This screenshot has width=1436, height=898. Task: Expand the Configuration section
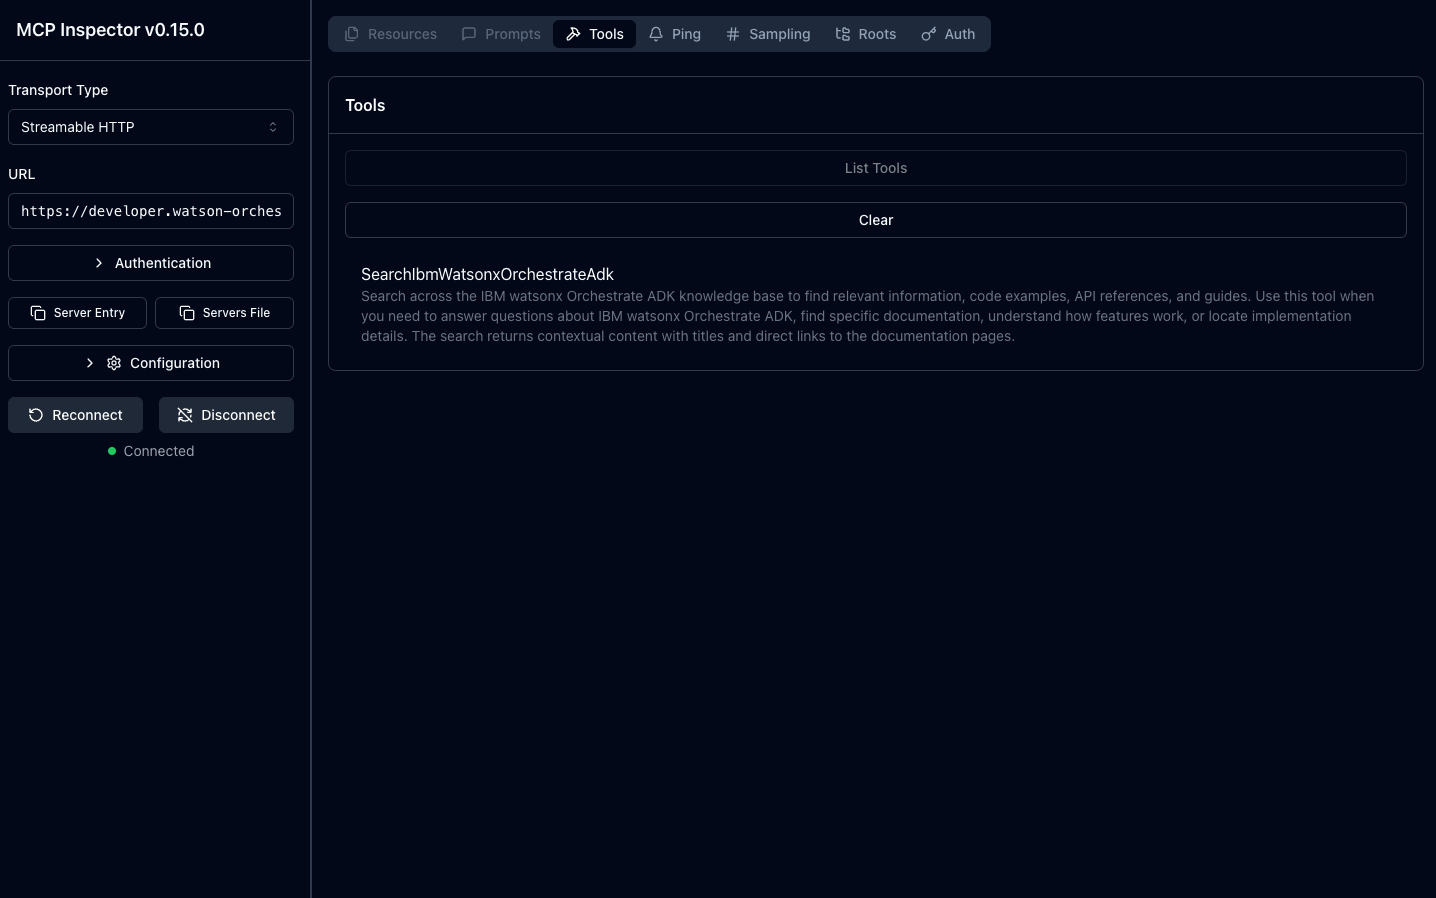point(151,363)
